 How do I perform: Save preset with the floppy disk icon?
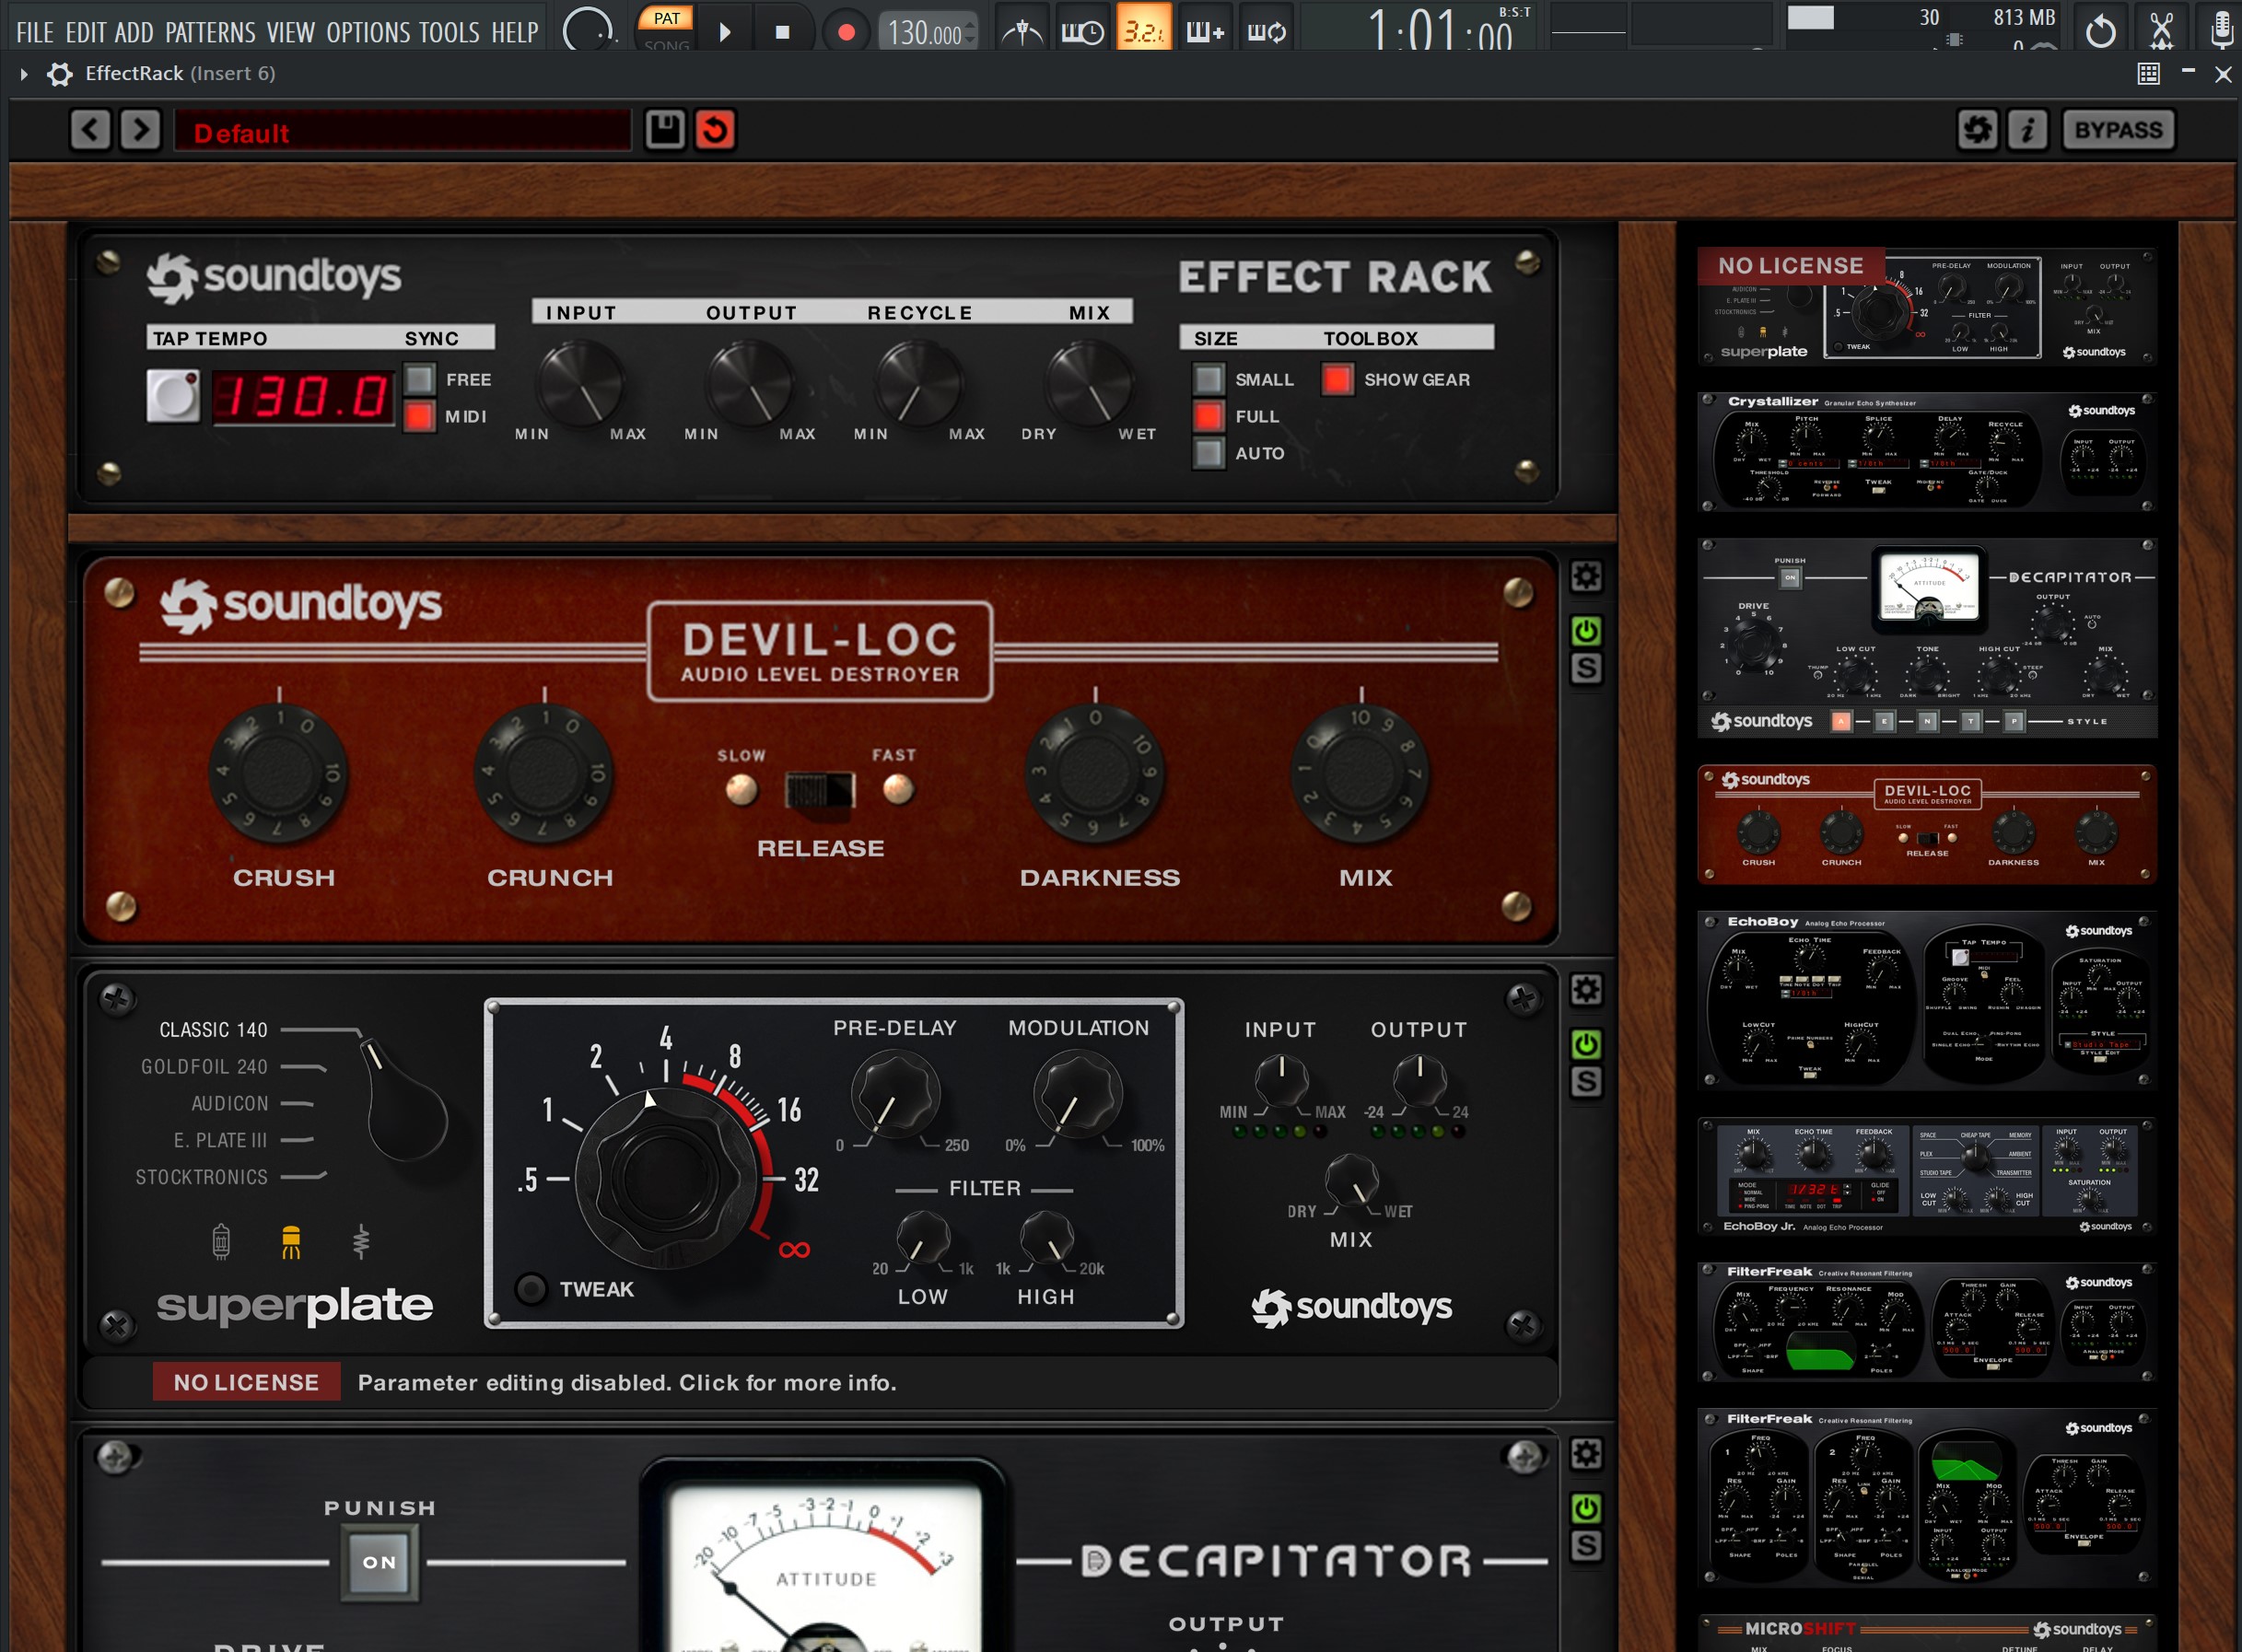coord(665,130)
